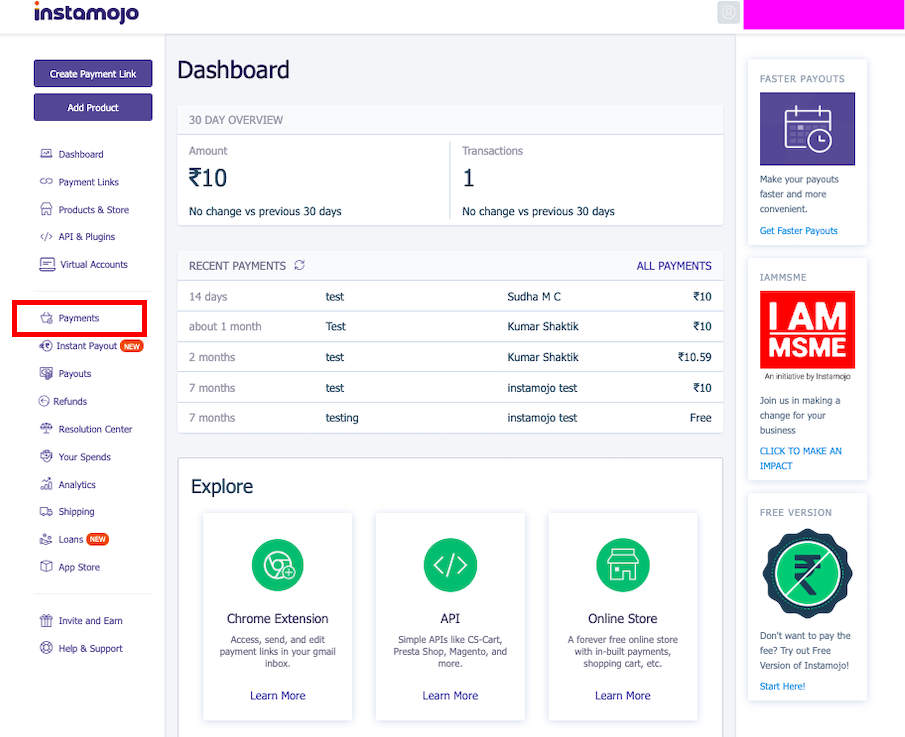The width and height of the screenshot is (905, 737).
Task: Click the Online Store green icon
Action: (x=623, y=565)
